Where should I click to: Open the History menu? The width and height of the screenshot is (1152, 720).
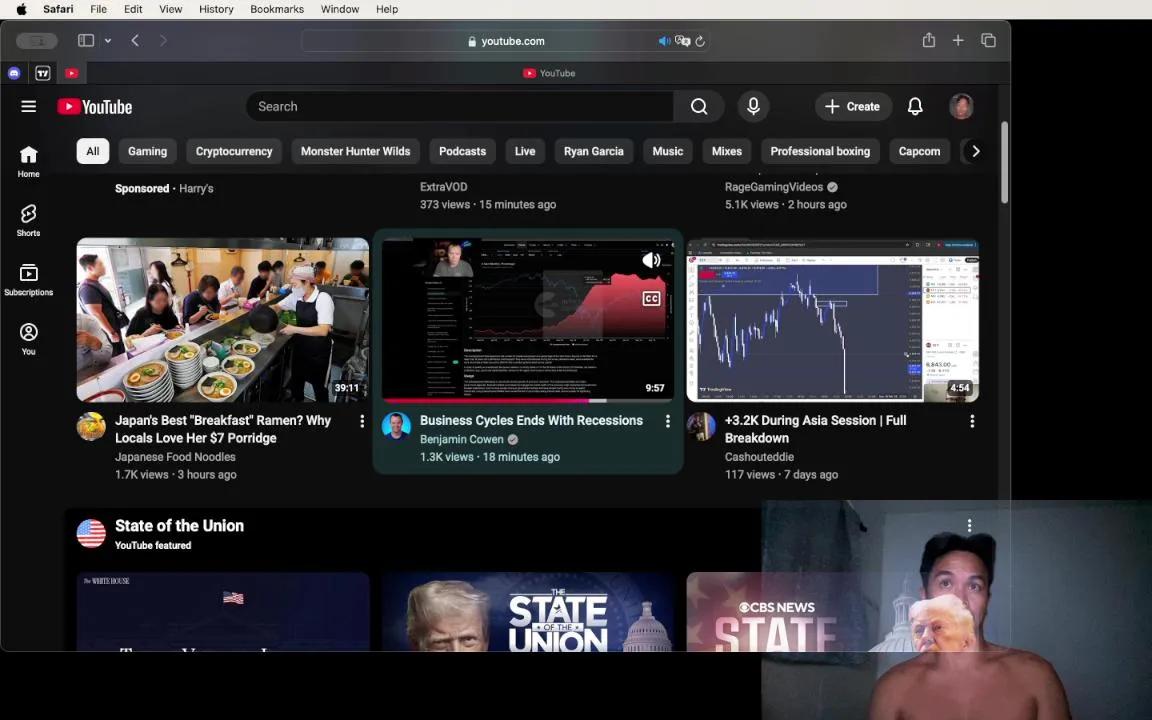pos(216,9)
